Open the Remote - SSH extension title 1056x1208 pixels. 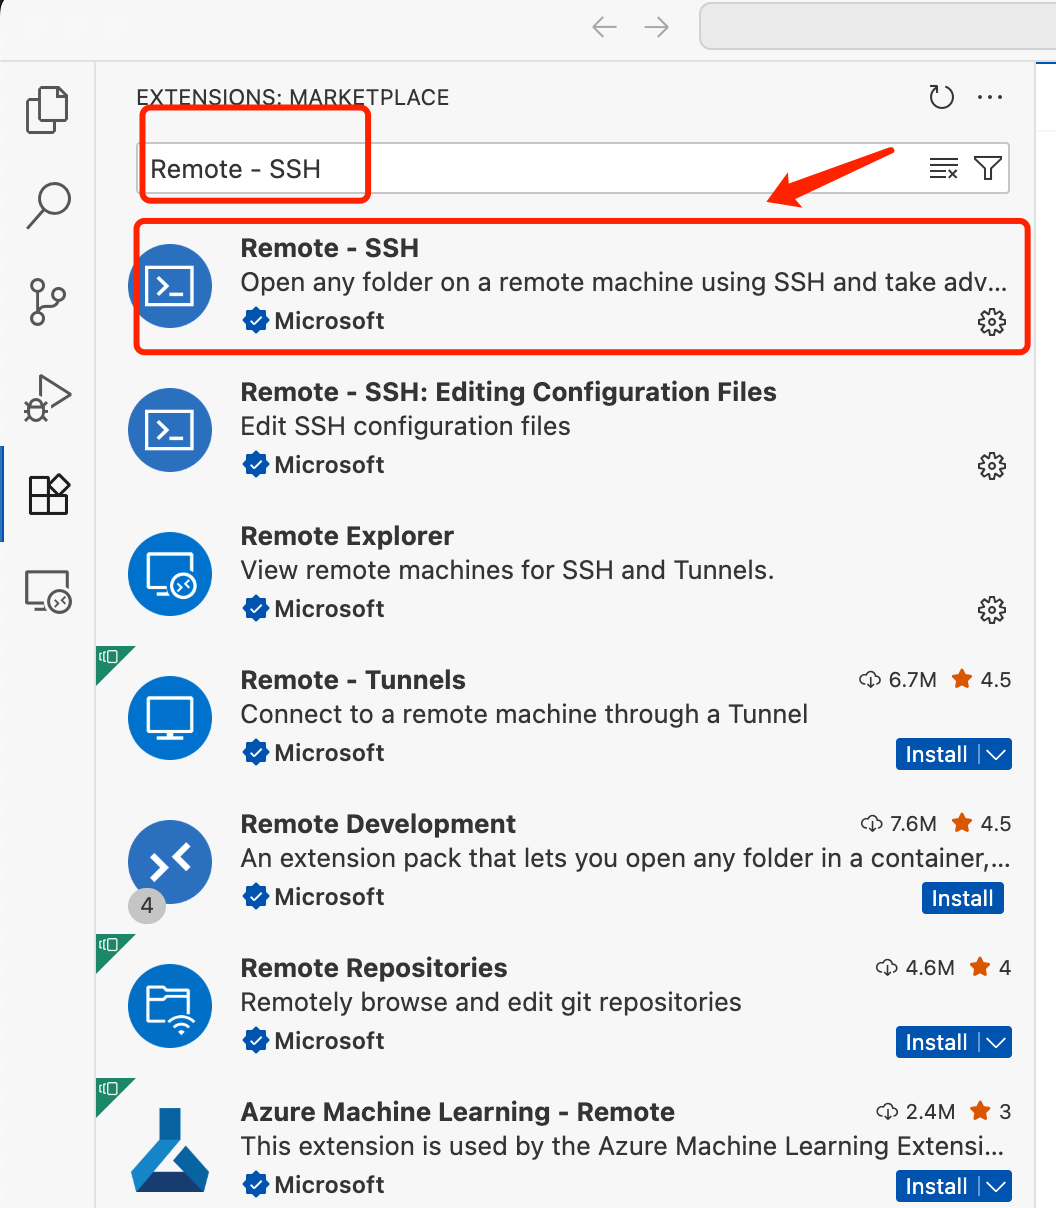(330, 248)
